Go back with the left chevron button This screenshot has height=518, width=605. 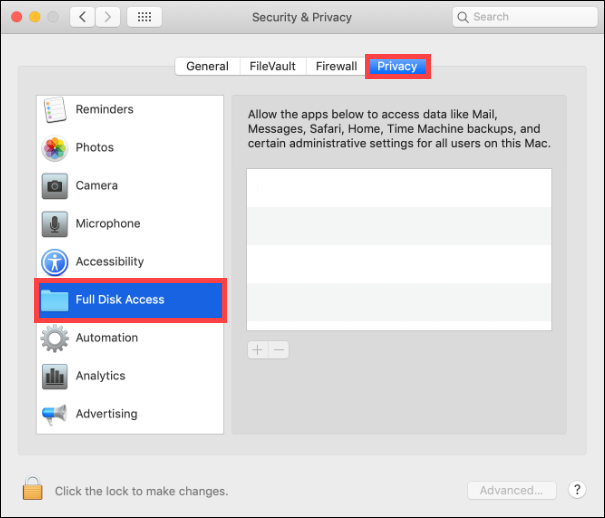82,17
